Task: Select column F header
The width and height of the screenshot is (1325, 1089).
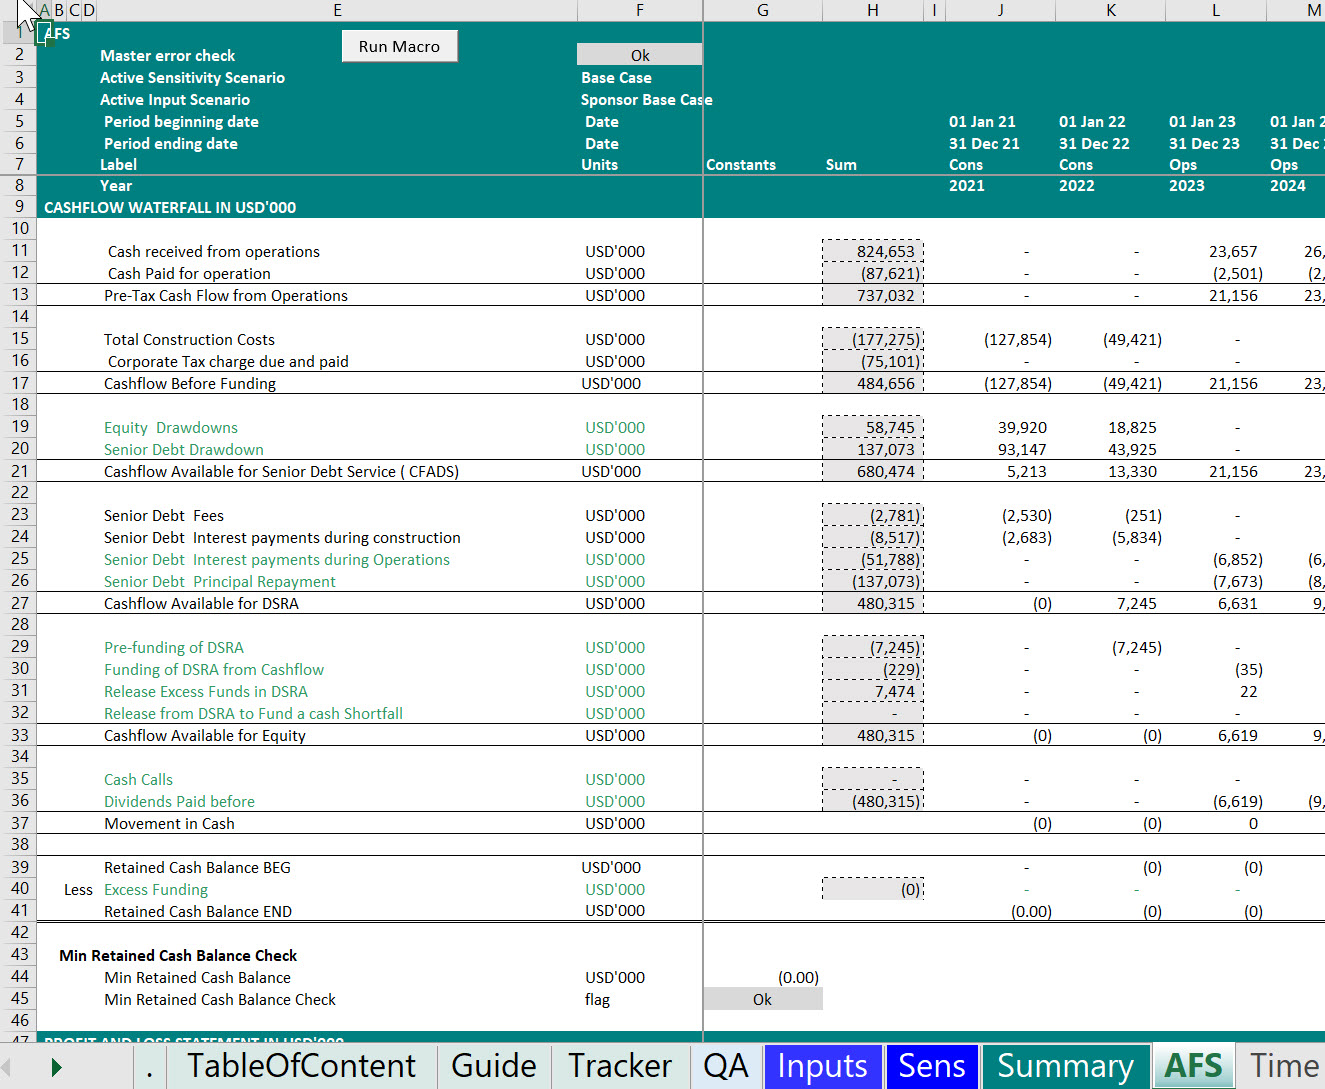Action: pyautogui.click(x=640, y=10)
